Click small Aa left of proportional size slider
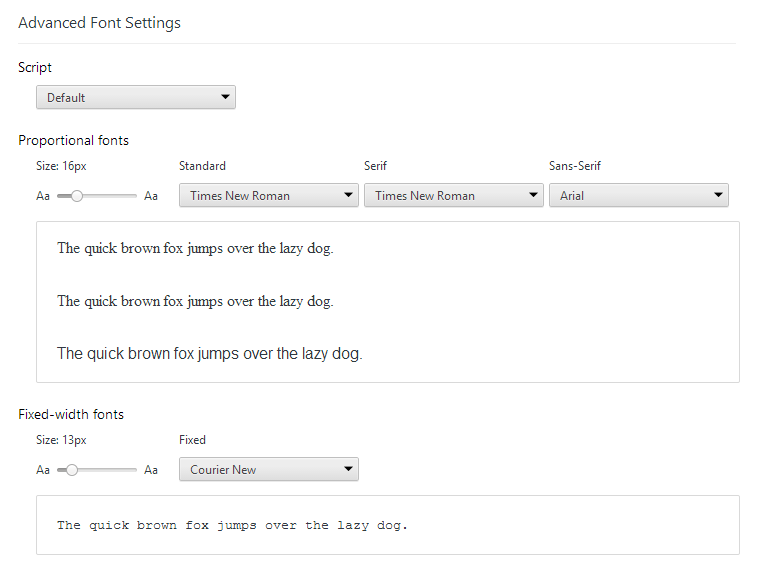The width and height of the screenshot is (773, 580). coord(43,196)
